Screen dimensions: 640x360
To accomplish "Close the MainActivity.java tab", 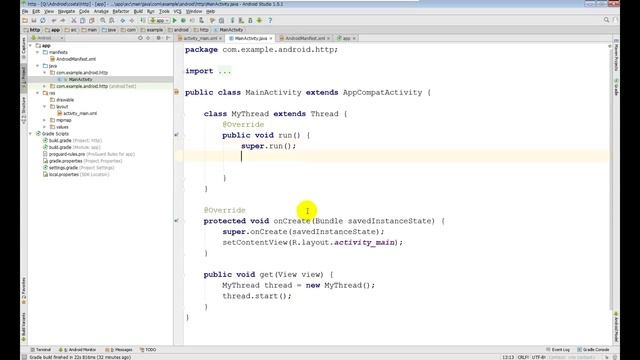I will [x=271, y=38].
